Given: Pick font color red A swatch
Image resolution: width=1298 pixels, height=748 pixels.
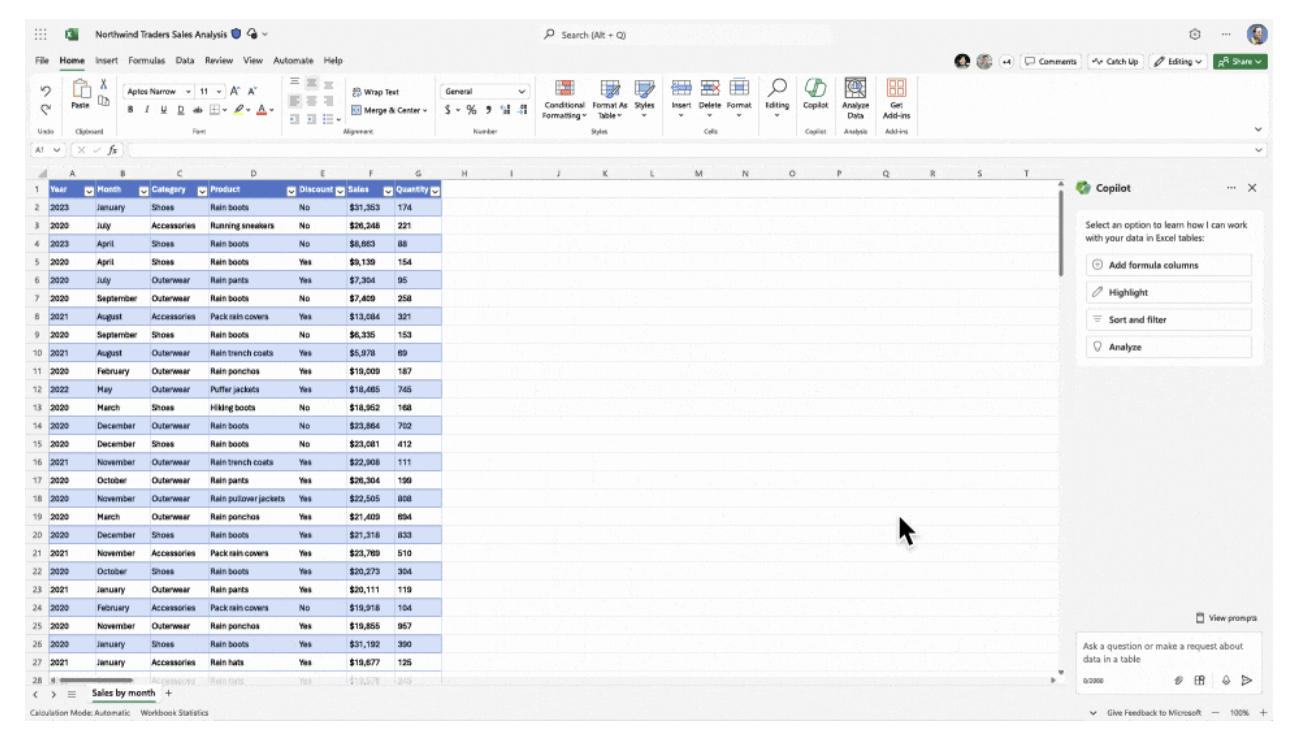Looking at the screenshot, I should pos(262,110).
